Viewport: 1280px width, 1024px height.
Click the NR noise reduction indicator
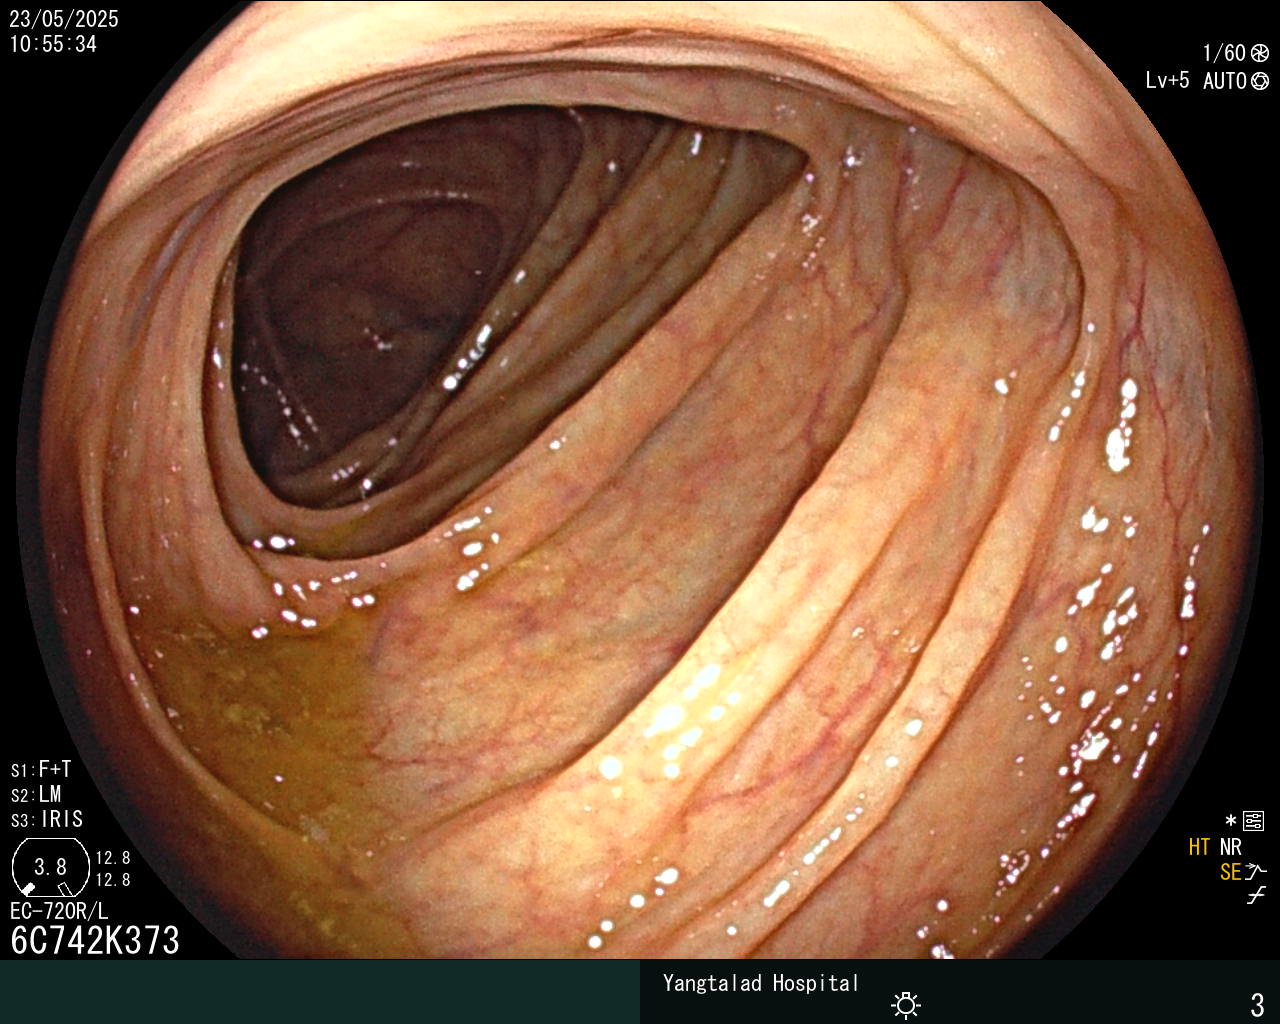tap(1230, 847)
